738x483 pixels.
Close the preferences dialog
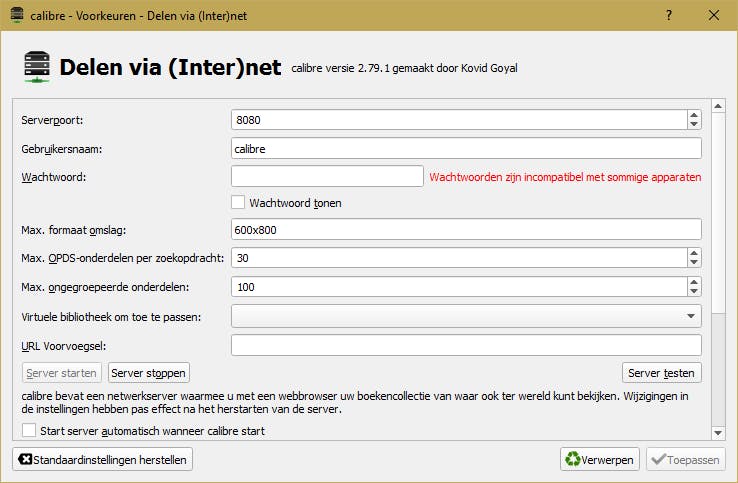coord(714,15)
